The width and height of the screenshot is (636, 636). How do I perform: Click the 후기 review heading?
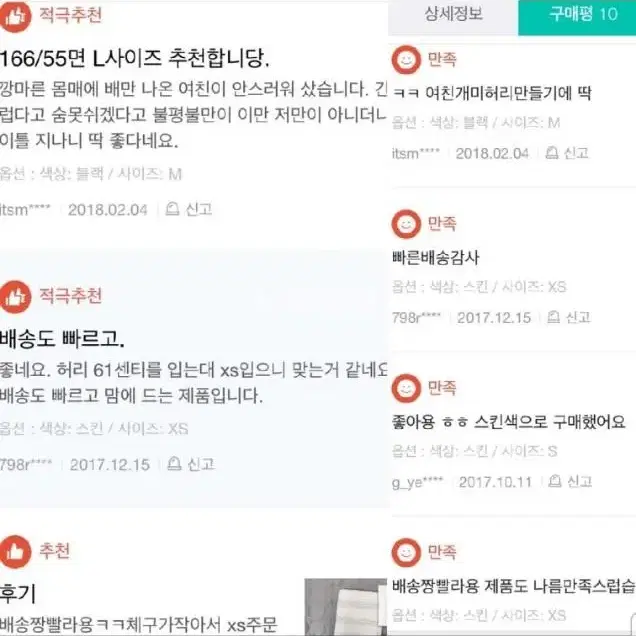18,593
